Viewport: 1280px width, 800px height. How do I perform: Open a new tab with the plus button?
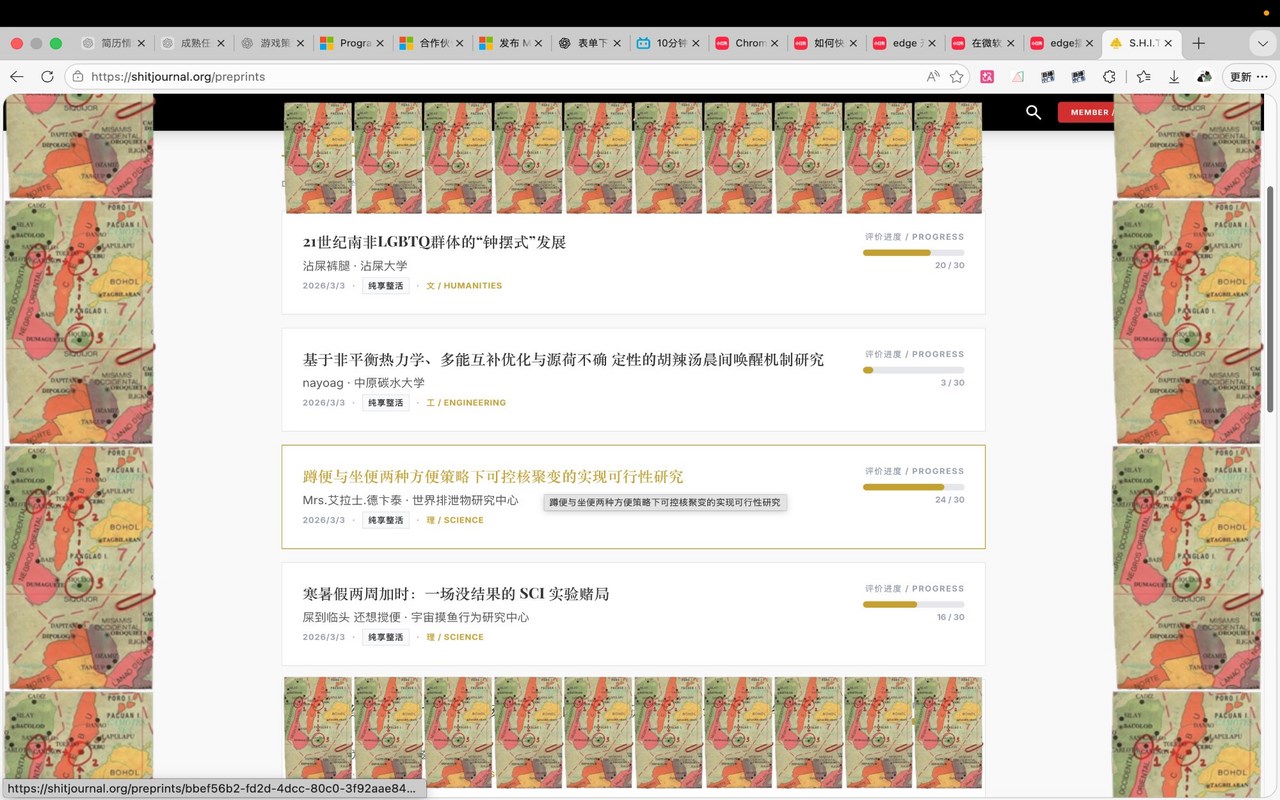click(1198, 43)
